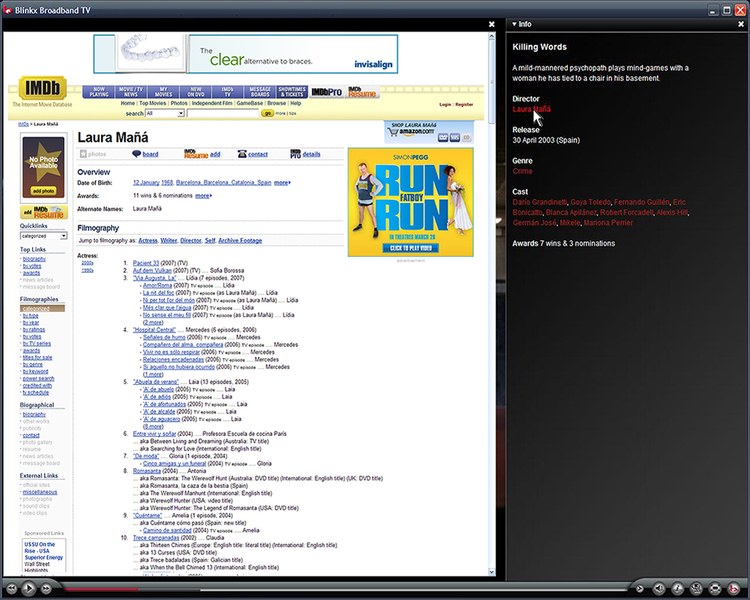Click the video progress bar
Image resolution: width=750 pixels, height=600 pixels.
click(344, 589)
